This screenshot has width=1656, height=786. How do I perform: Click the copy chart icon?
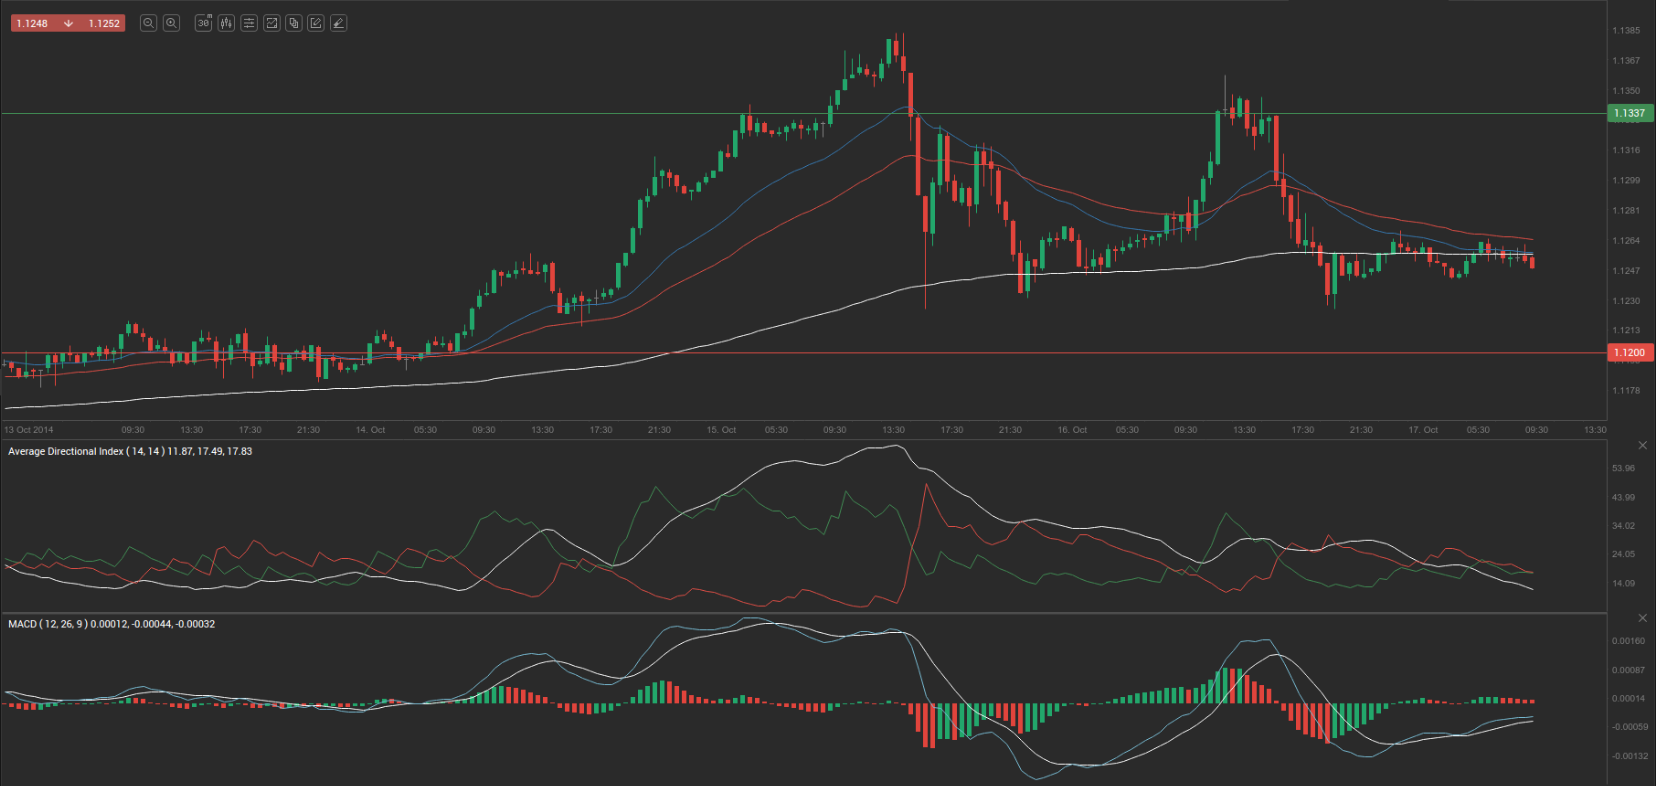294,23
